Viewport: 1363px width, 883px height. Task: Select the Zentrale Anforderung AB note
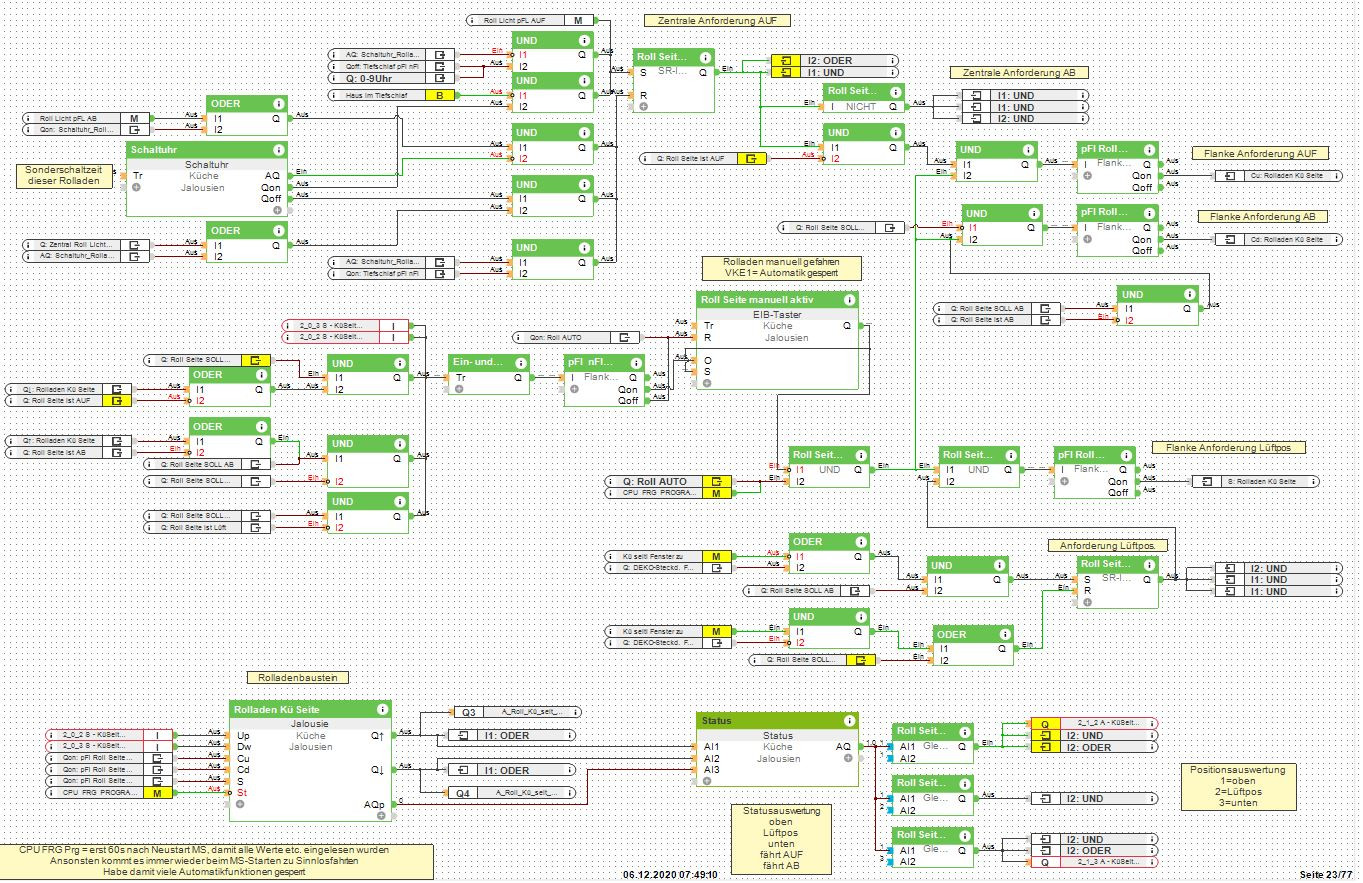1019,73
